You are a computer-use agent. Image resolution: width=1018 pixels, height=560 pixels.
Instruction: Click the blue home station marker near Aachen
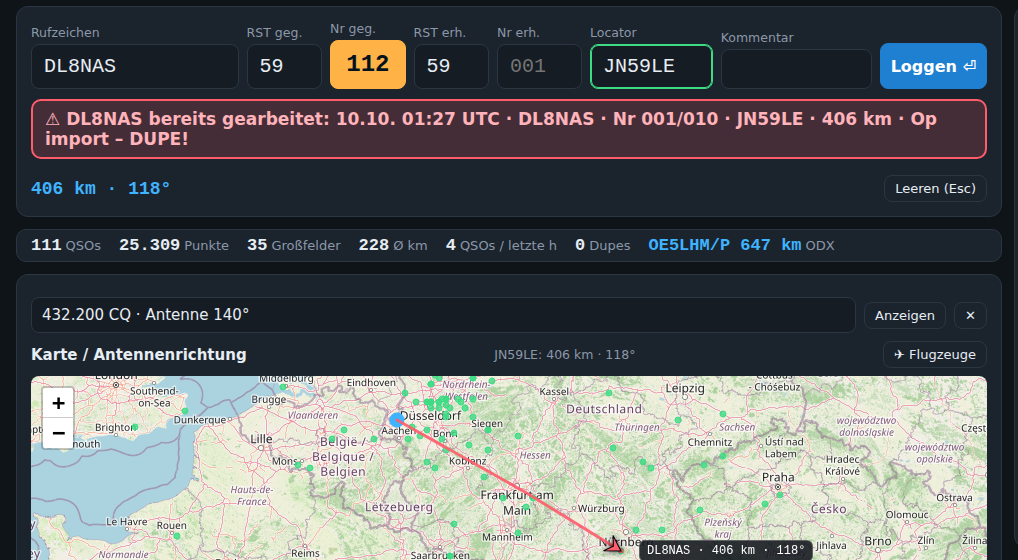(397, 419)
